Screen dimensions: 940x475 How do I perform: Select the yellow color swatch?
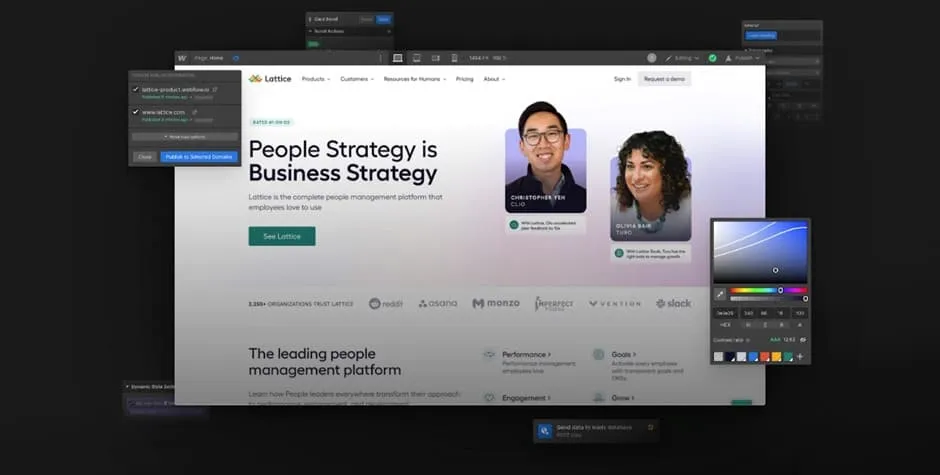(x=776, y=357)
